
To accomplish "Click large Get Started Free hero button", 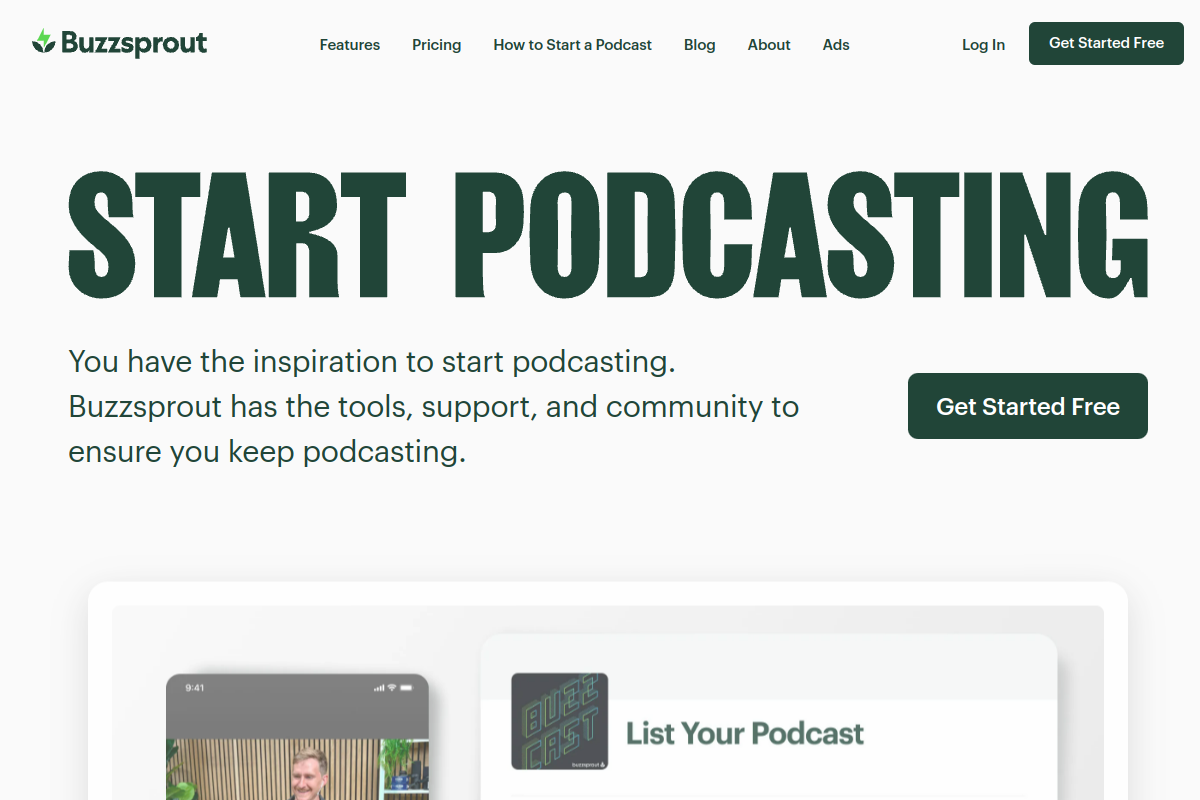I will [x=1028, y=406].
